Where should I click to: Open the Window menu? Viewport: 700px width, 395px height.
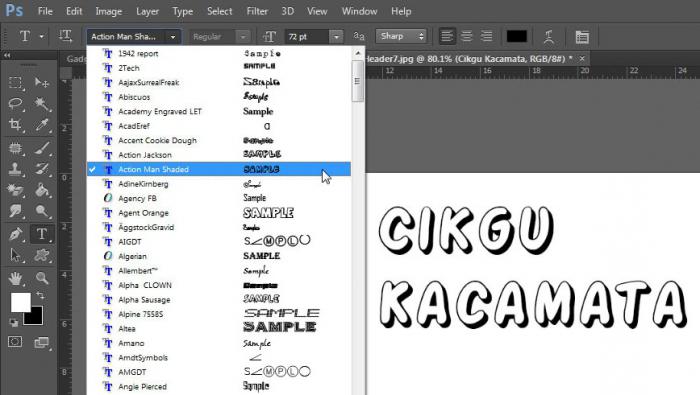[x=359, y=11]
